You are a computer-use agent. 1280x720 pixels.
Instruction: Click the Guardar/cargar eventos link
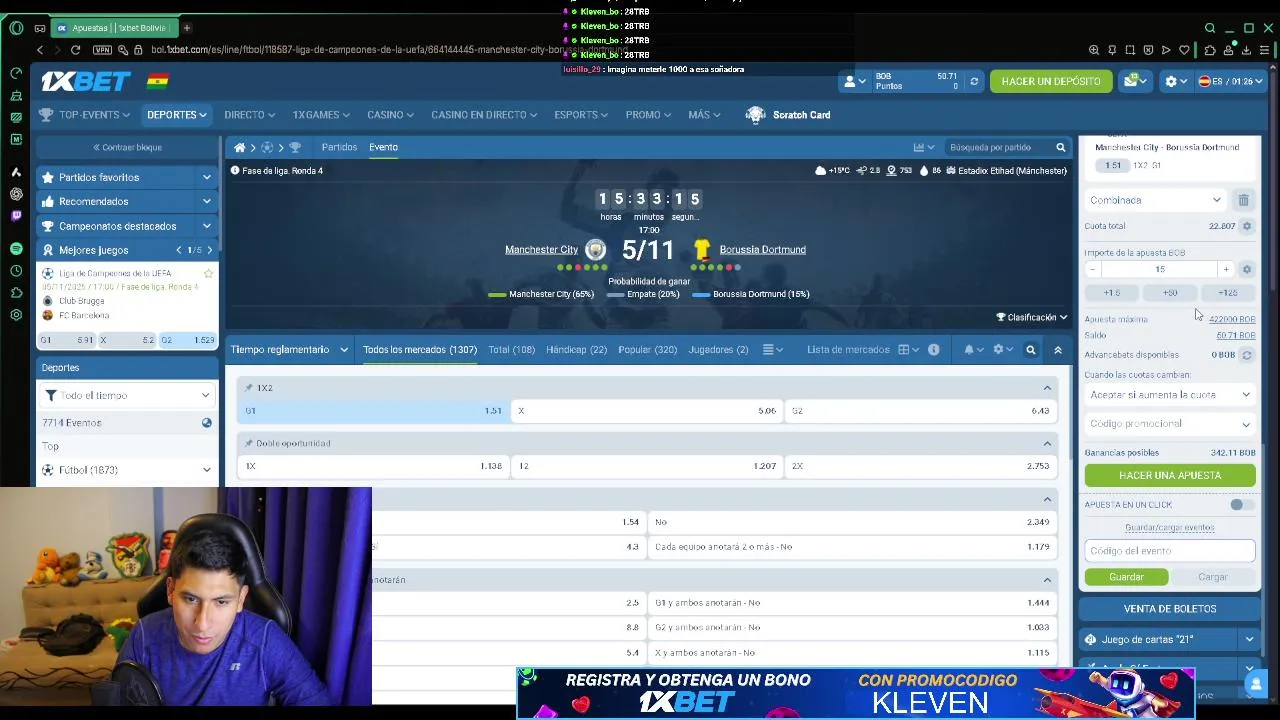(x=1169, y=527)
